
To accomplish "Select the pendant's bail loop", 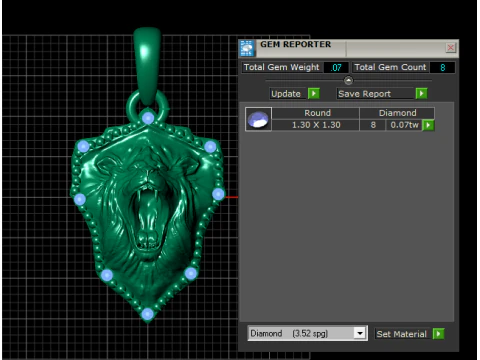I will (x=147, y=65).
